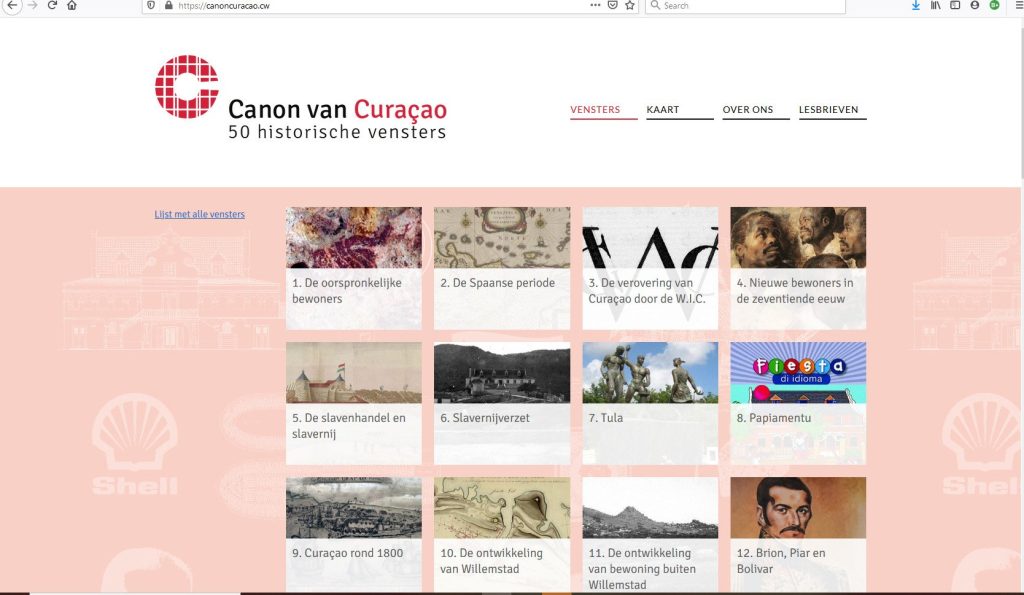Screen dimensions: 1024x595
Task: Bookmark page with star icon
Action: (x=630, y=5)
